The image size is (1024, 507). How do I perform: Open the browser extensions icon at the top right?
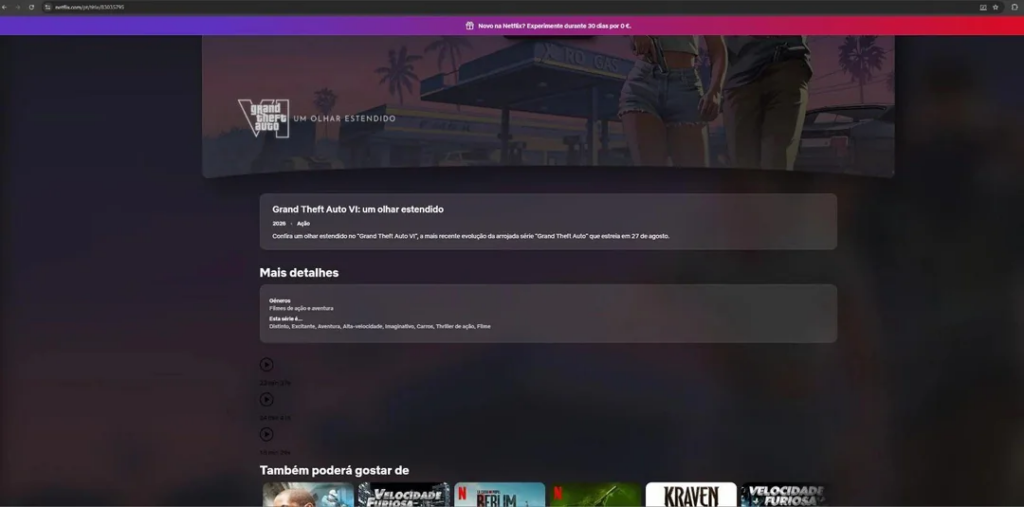tap(1014, 7)
